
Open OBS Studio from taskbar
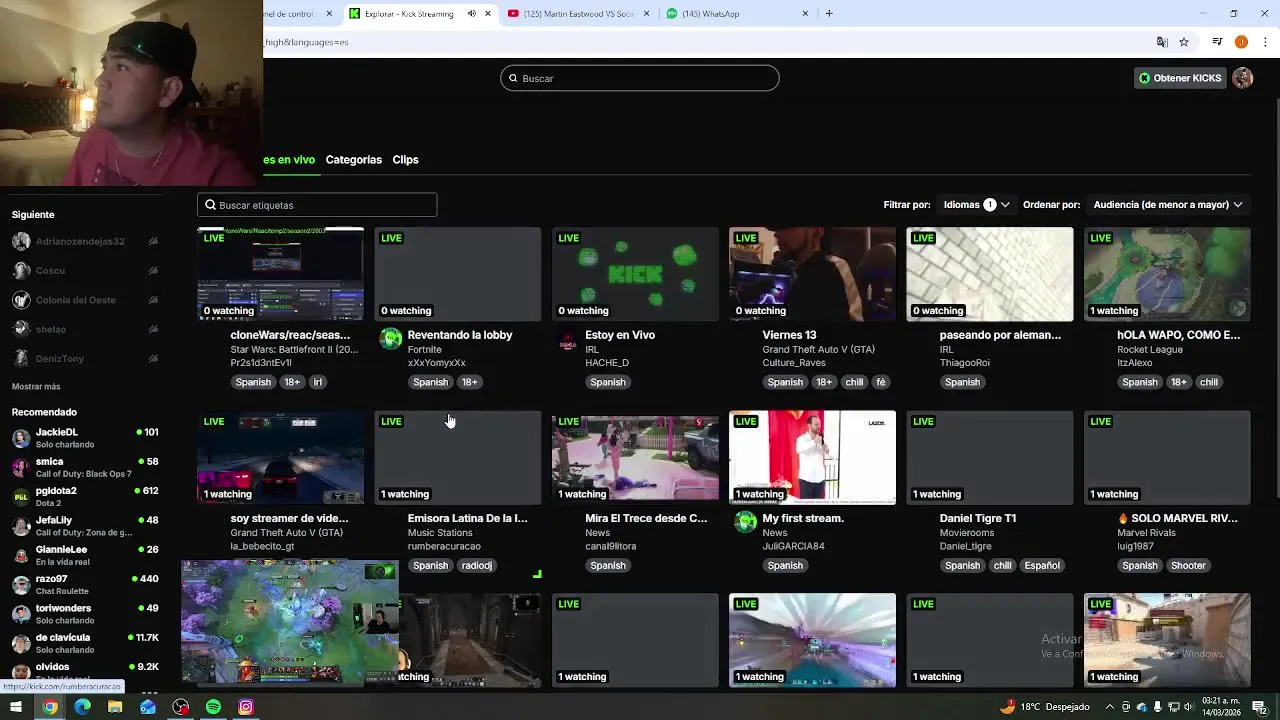tap(181, 707)
